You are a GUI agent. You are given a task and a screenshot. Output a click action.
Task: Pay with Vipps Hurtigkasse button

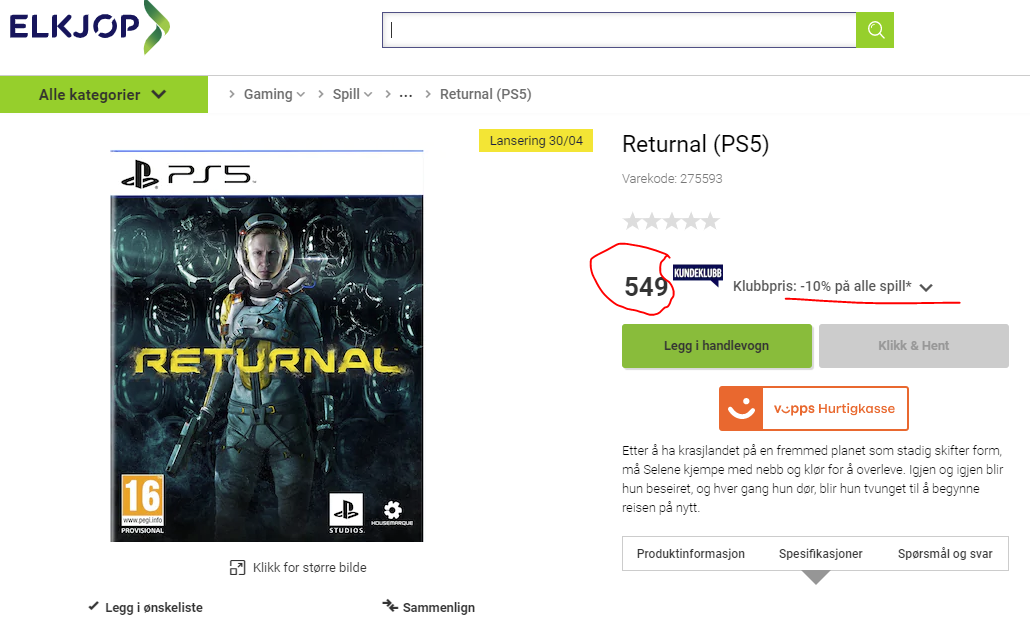click(x=814, y=409)
